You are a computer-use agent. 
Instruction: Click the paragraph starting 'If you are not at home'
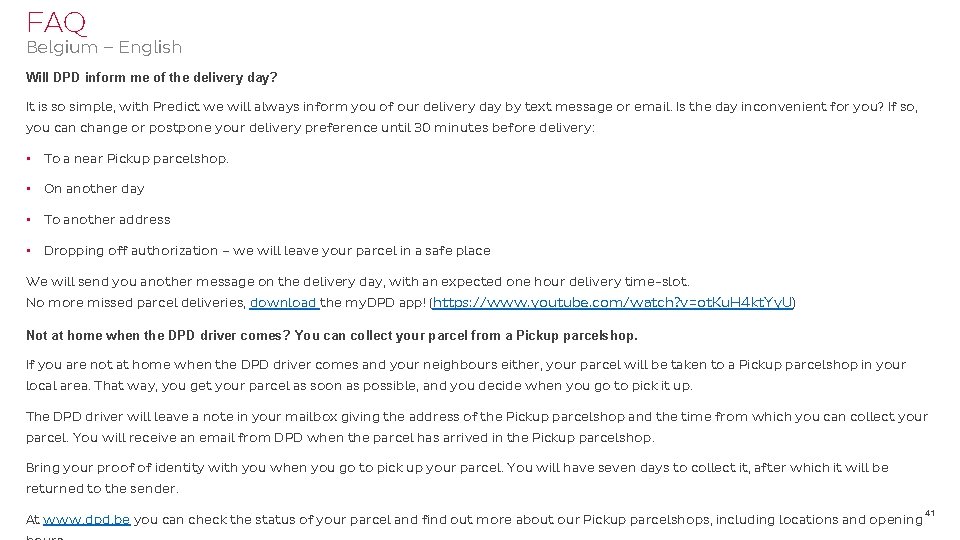tap(465, 365)
